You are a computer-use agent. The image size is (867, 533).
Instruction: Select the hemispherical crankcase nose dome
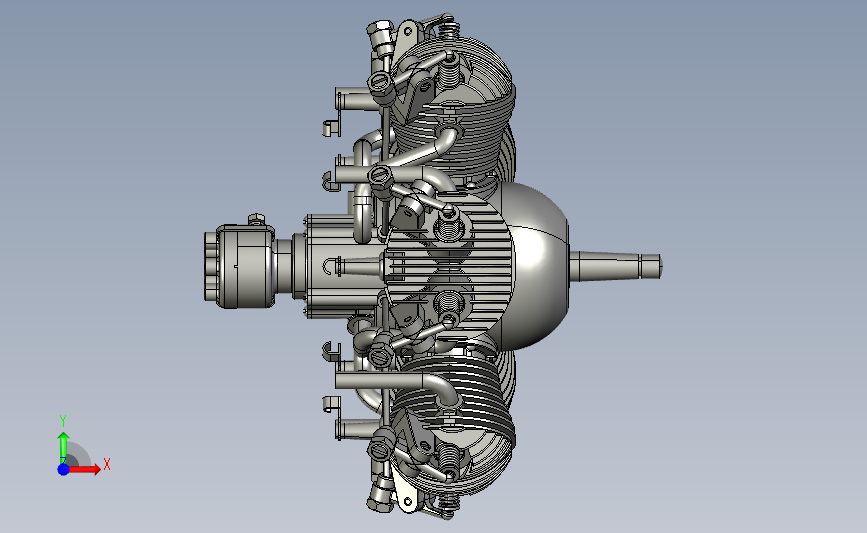(x=537, y=266)
